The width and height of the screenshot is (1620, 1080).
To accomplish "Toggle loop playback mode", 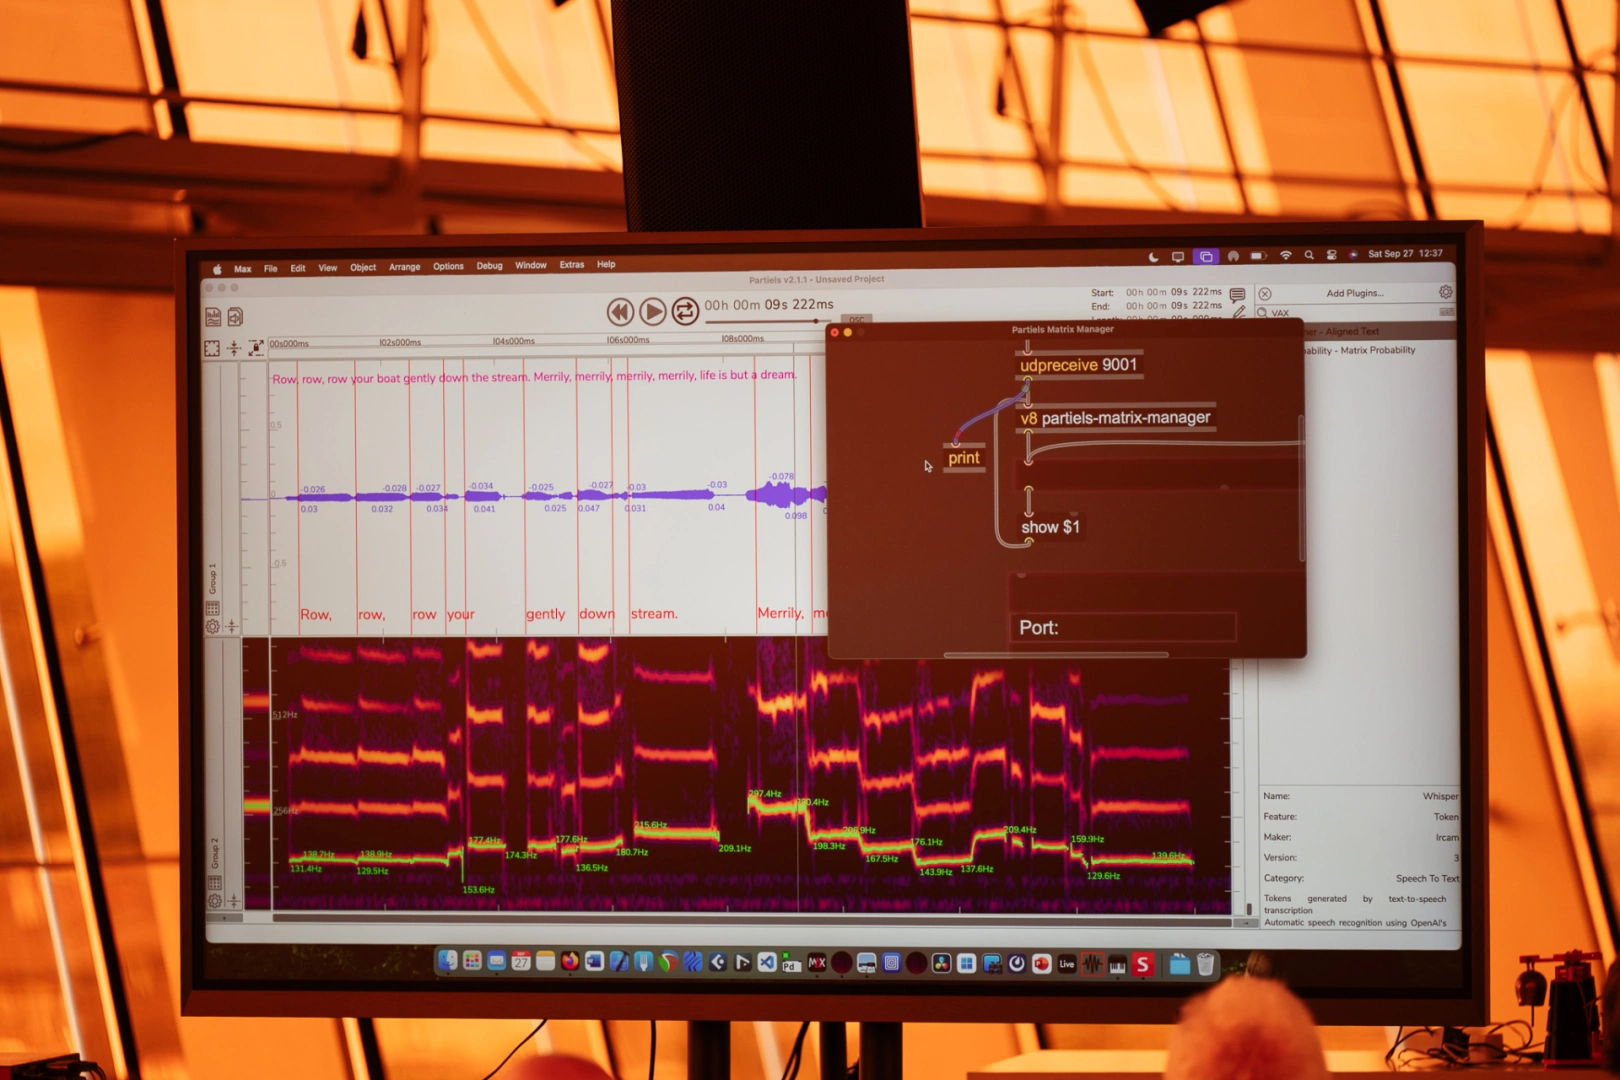I will [x=685, y=312].
